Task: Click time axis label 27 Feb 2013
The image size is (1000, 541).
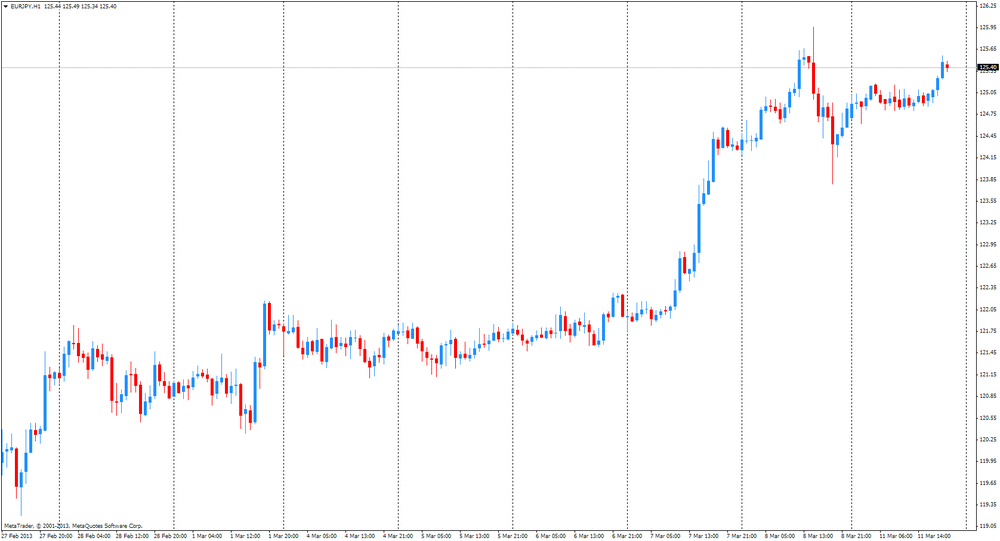Action: click(17, 536)
